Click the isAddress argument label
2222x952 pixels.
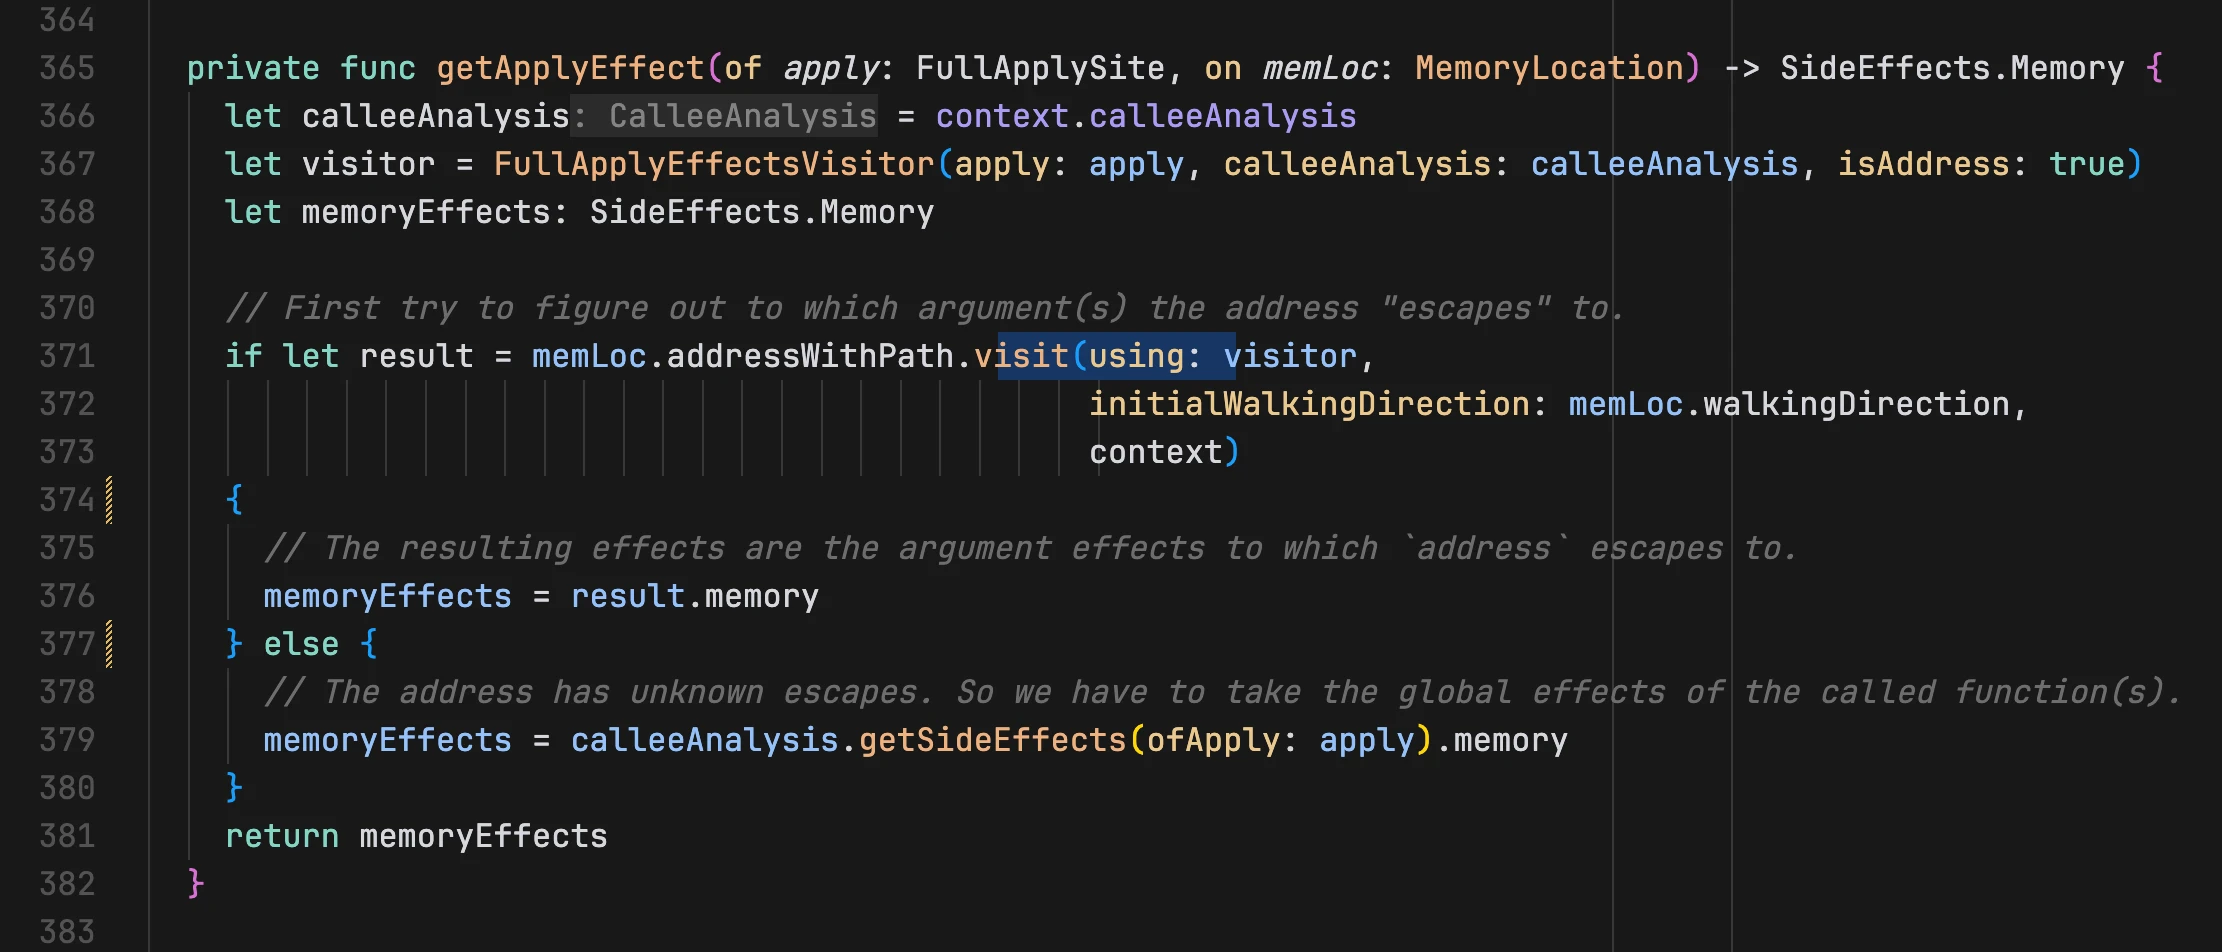[x=1924, y=164]
